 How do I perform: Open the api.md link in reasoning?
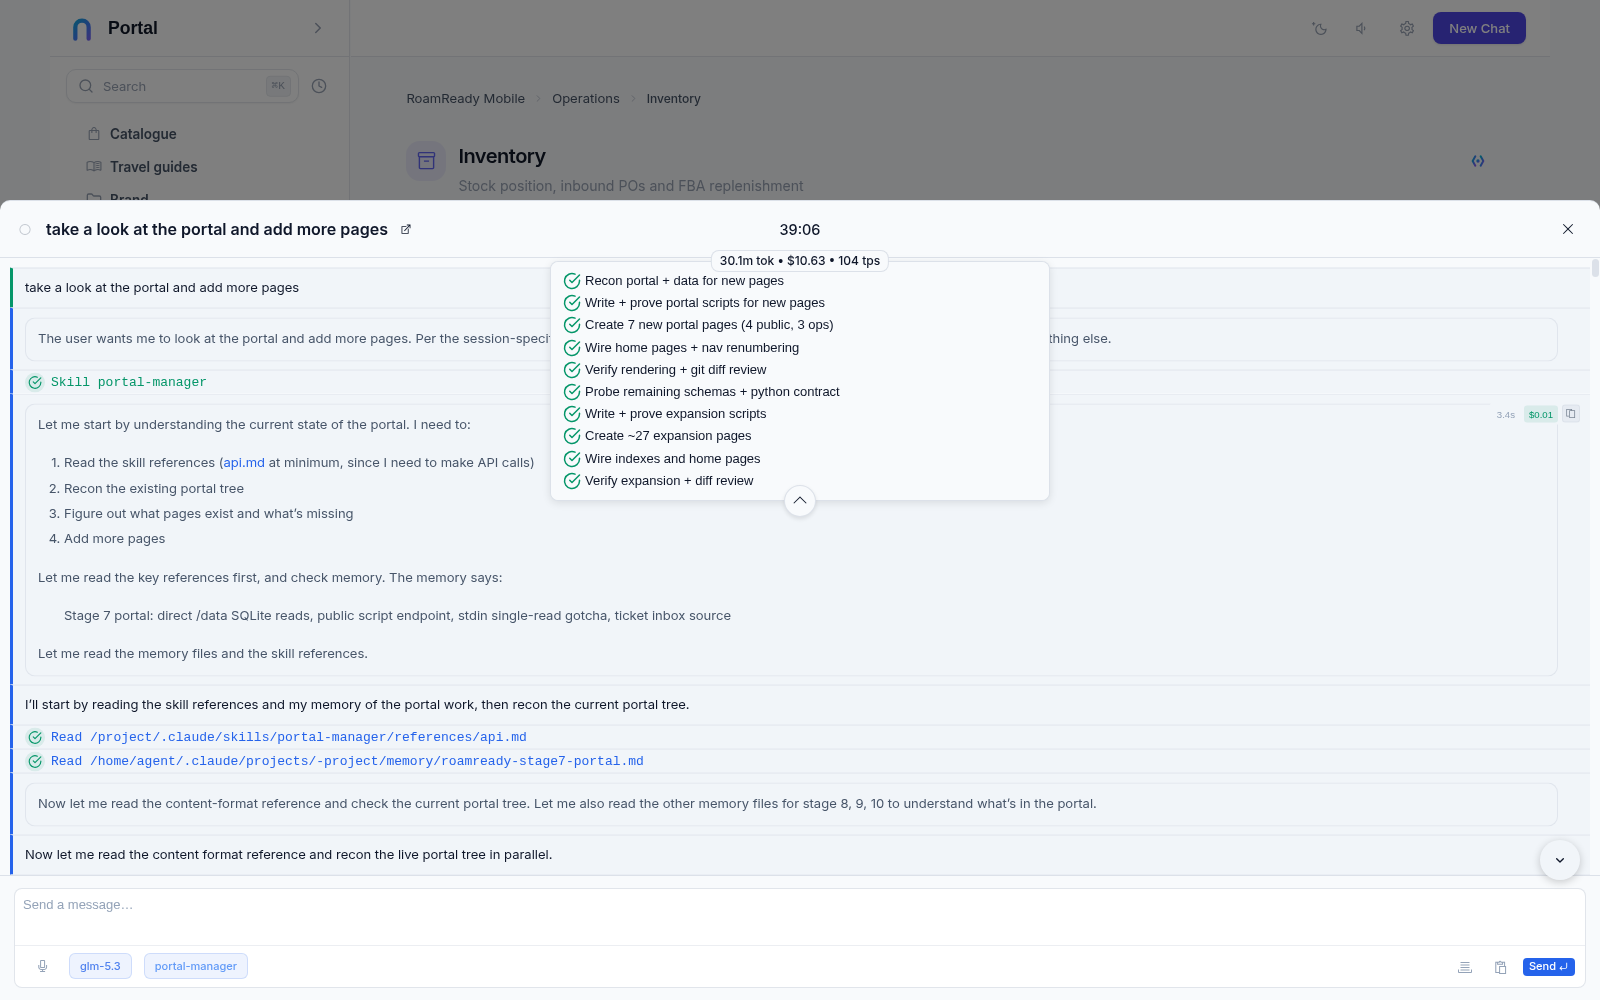[244, 463]
